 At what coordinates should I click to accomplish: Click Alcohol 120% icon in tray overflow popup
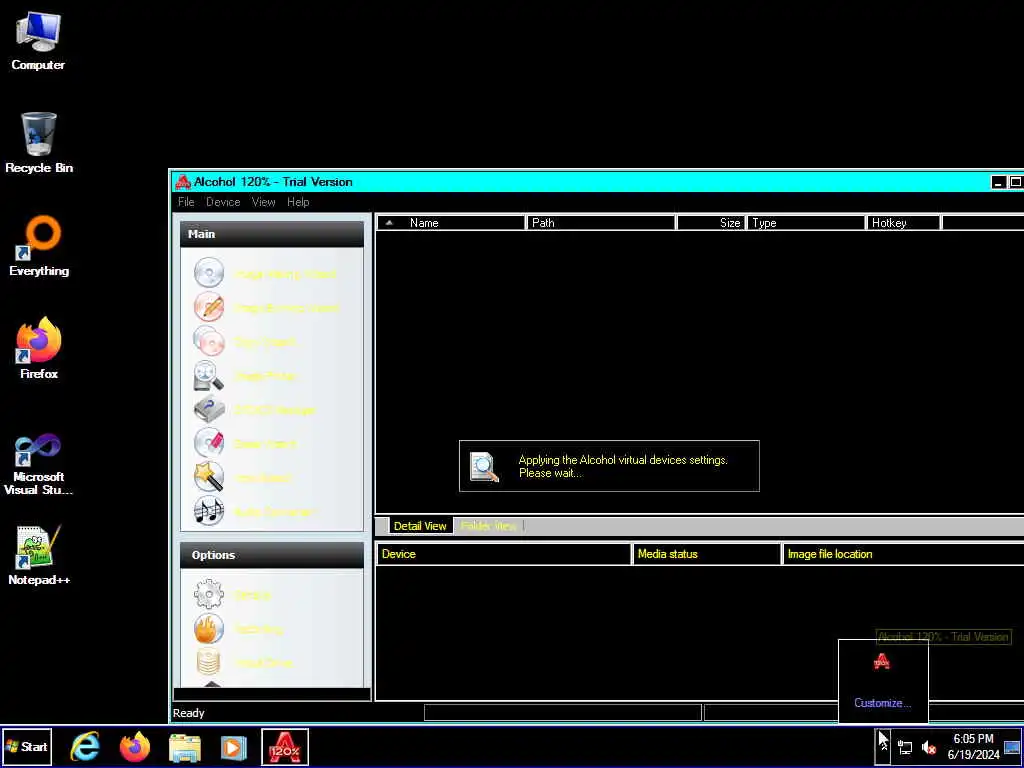point(882,662)
